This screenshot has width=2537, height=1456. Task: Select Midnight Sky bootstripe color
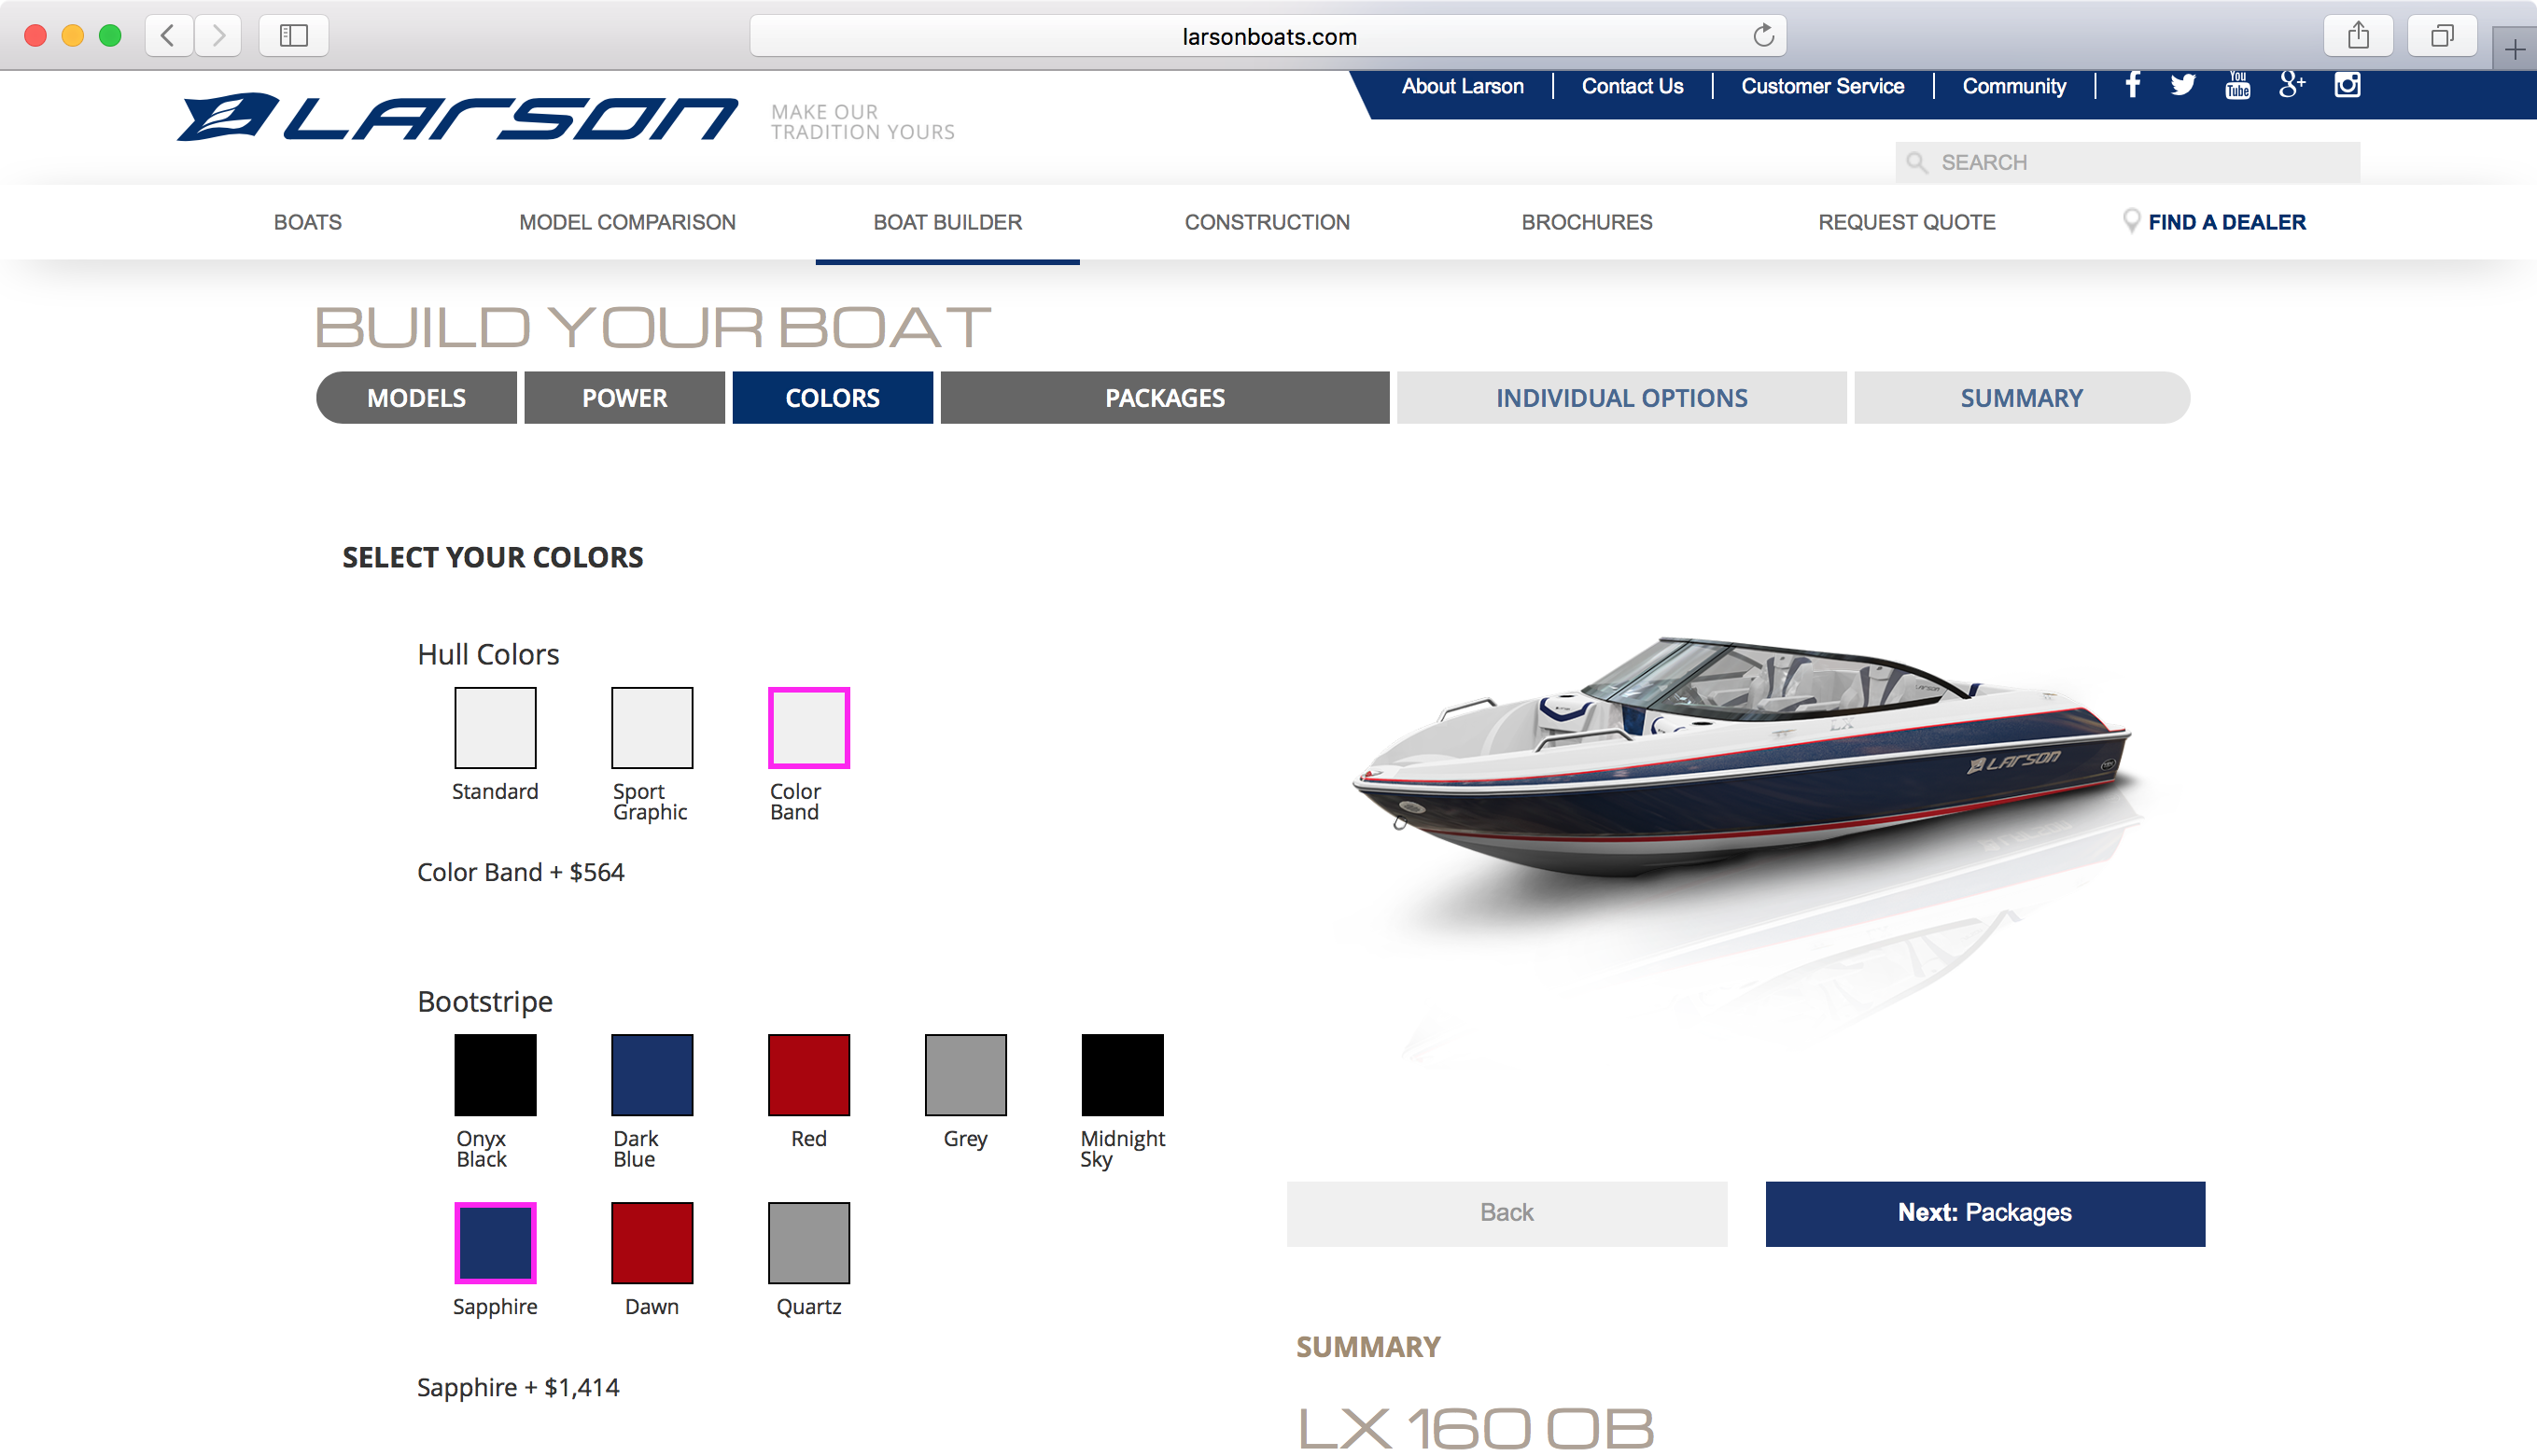click(x=1122, y=1074)
